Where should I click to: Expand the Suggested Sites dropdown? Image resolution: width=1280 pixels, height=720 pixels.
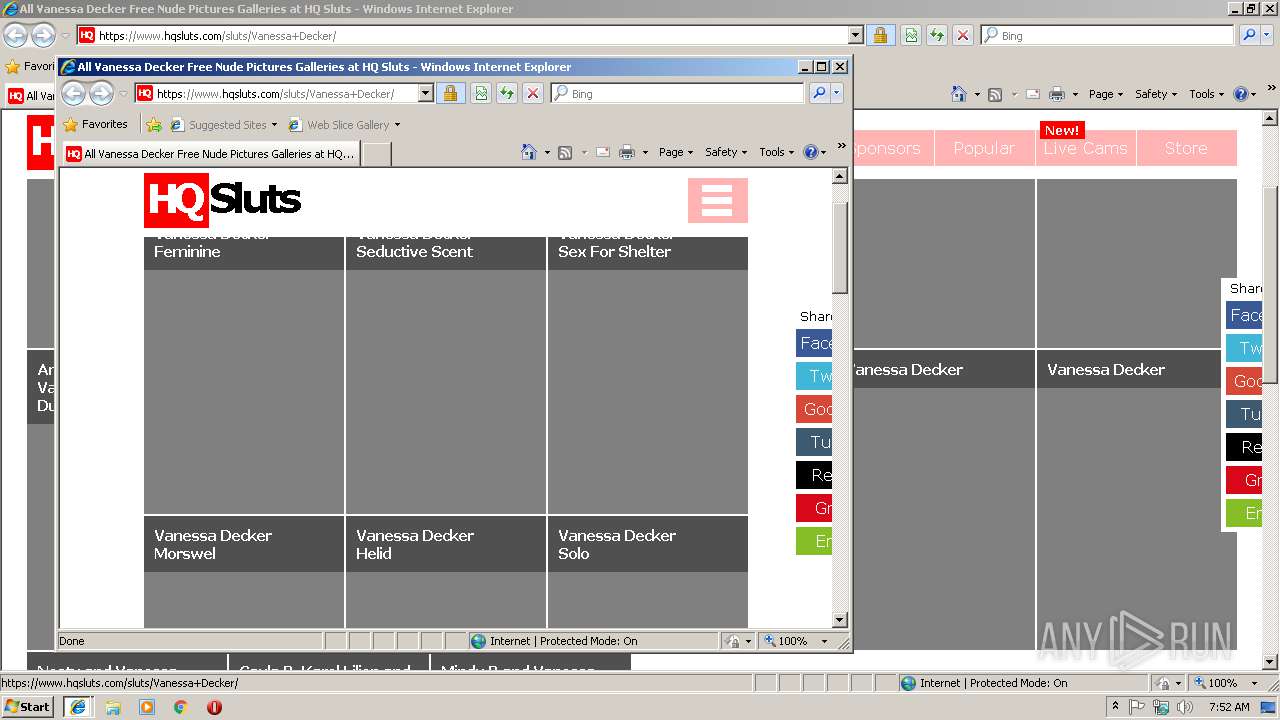[x=274, y=125]
